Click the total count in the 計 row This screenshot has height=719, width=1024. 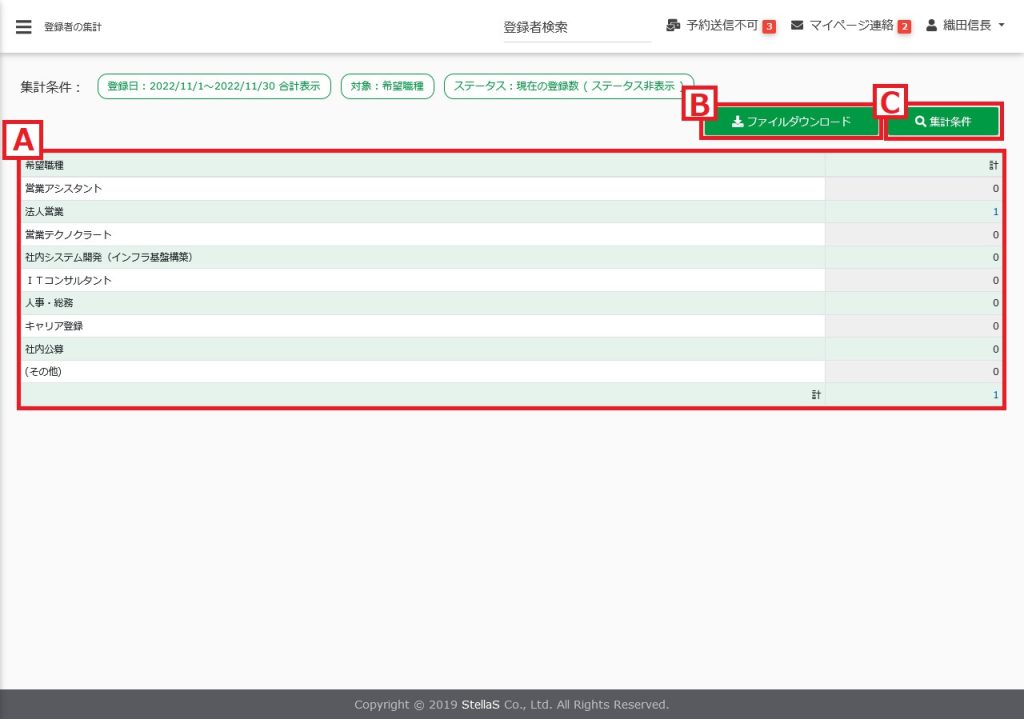click(x=995, y=396)
